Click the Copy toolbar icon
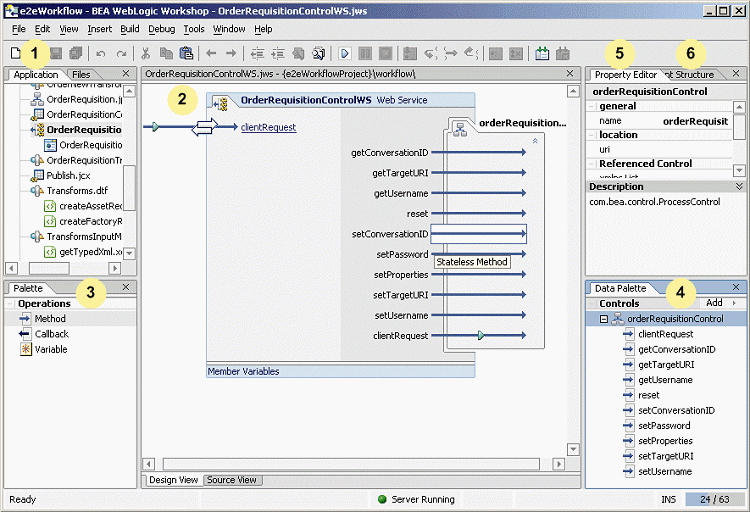 click(166, 53)
